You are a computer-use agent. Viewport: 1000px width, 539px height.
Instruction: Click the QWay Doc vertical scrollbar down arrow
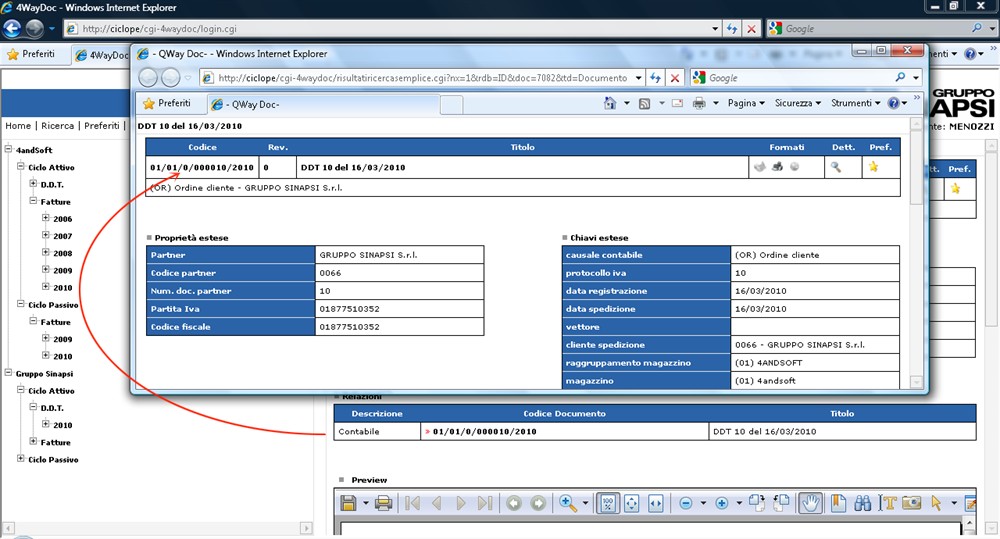click(916, 382)
